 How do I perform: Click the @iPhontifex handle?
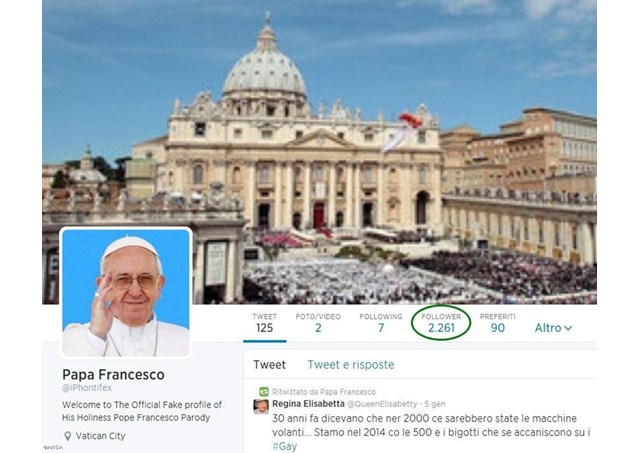point(87,388)
